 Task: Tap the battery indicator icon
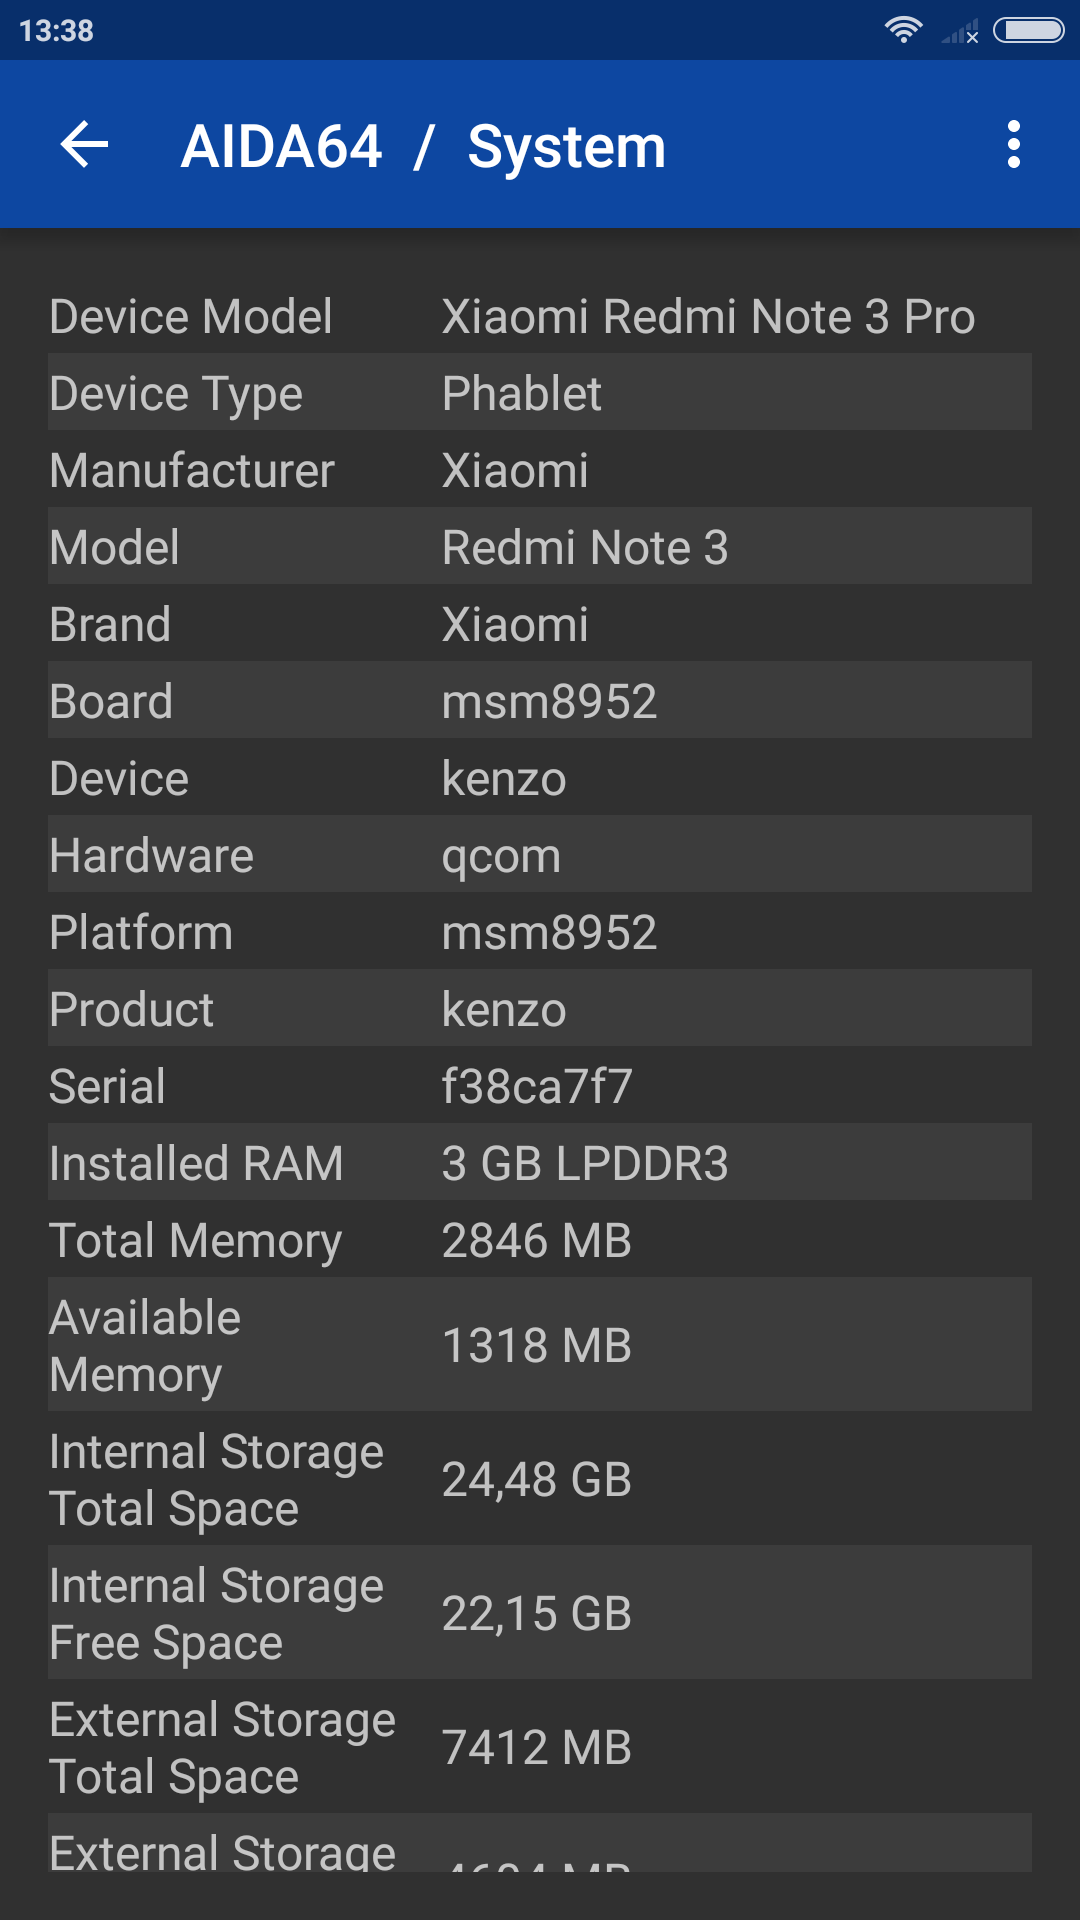pyautogui.click(x=1028, y=30)
